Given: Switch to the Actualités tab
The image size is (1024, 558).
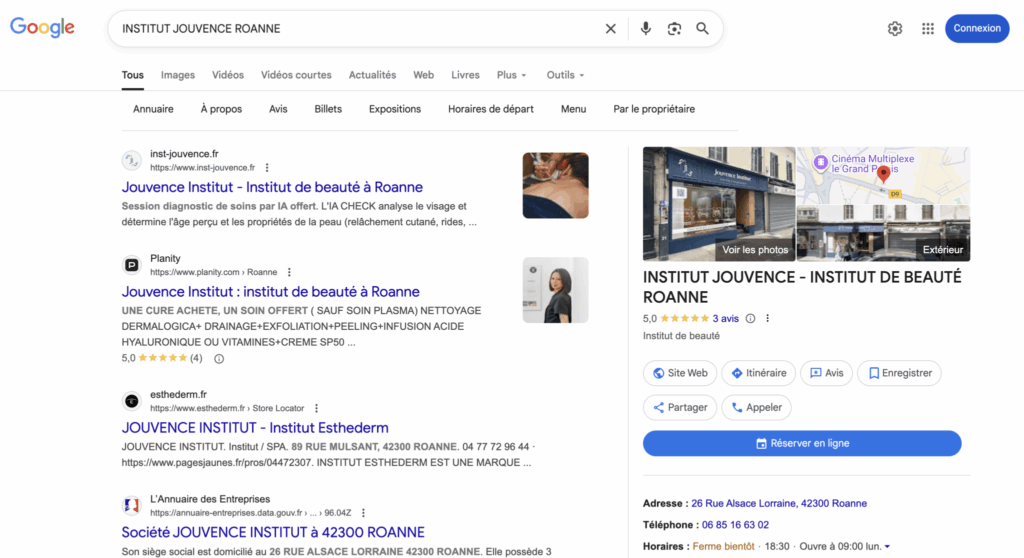Looking at the screenshot, I should click(x=372, y=75).
